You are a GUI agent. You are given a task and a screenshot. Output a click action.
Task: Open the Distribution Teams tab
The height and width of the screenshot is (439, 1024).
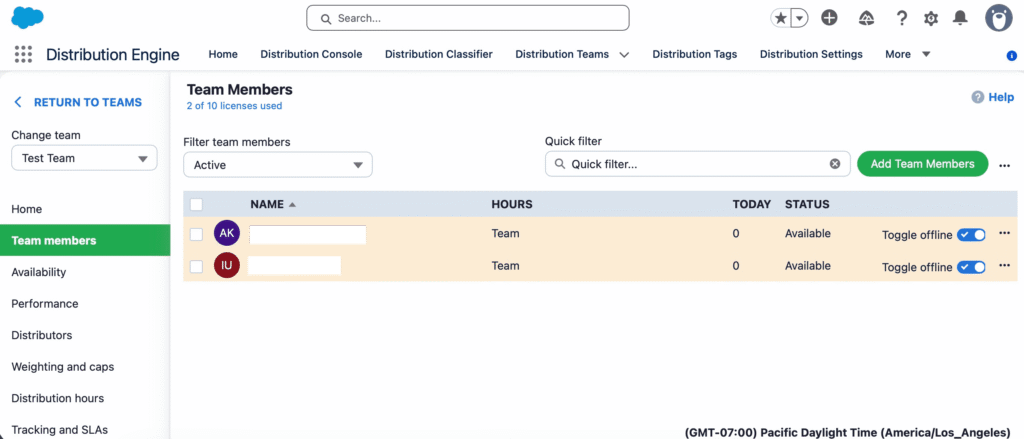click(562, 54)
